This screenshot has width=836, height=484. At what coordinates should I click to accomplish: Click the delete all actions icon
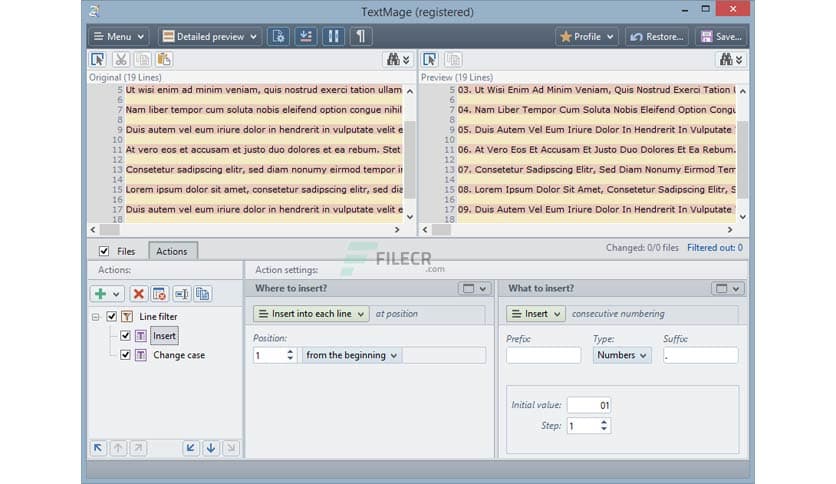pyautogui.click(x=159, y=294)
